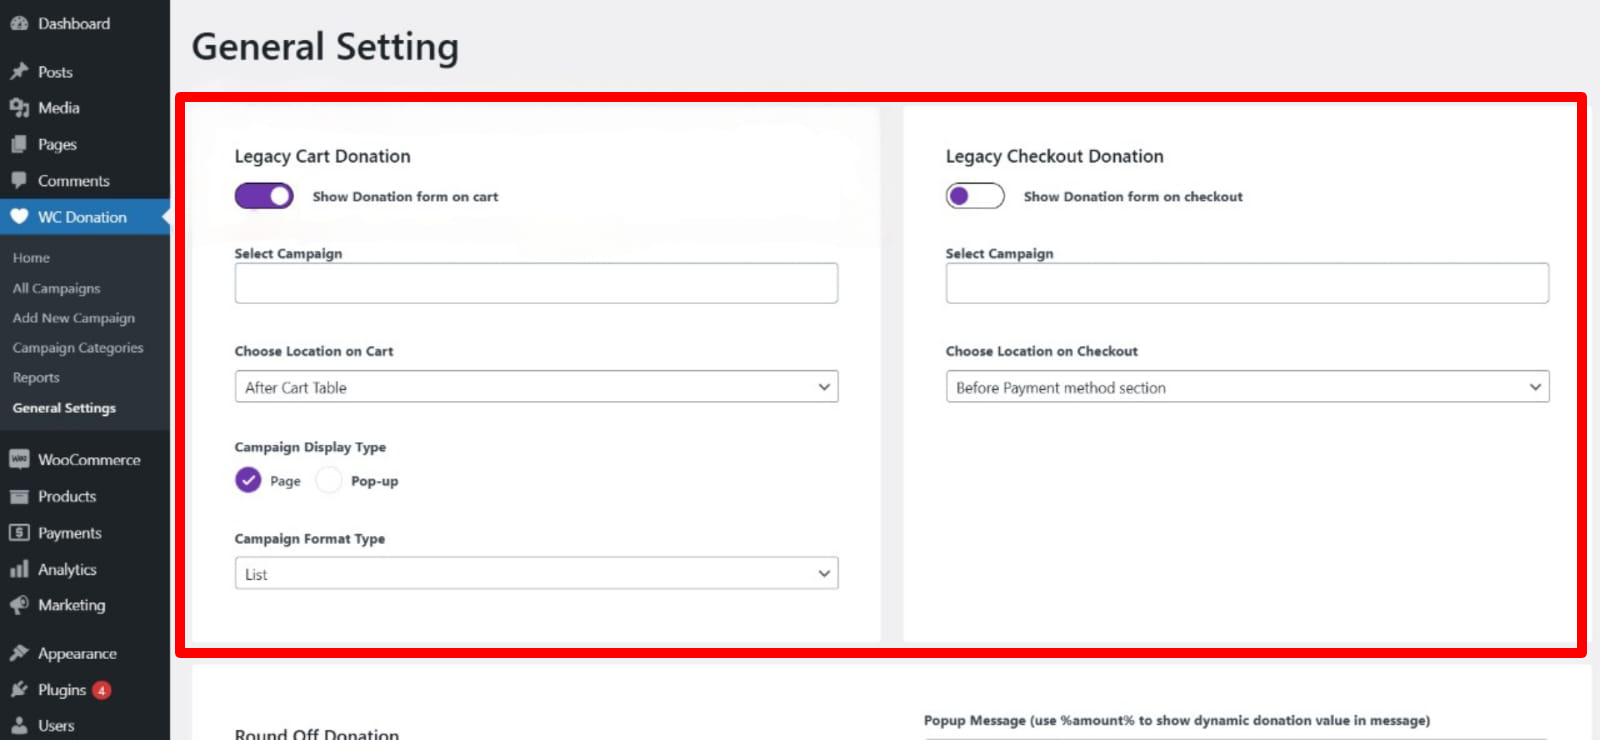Click the Posts pin icon

[20, 71]
